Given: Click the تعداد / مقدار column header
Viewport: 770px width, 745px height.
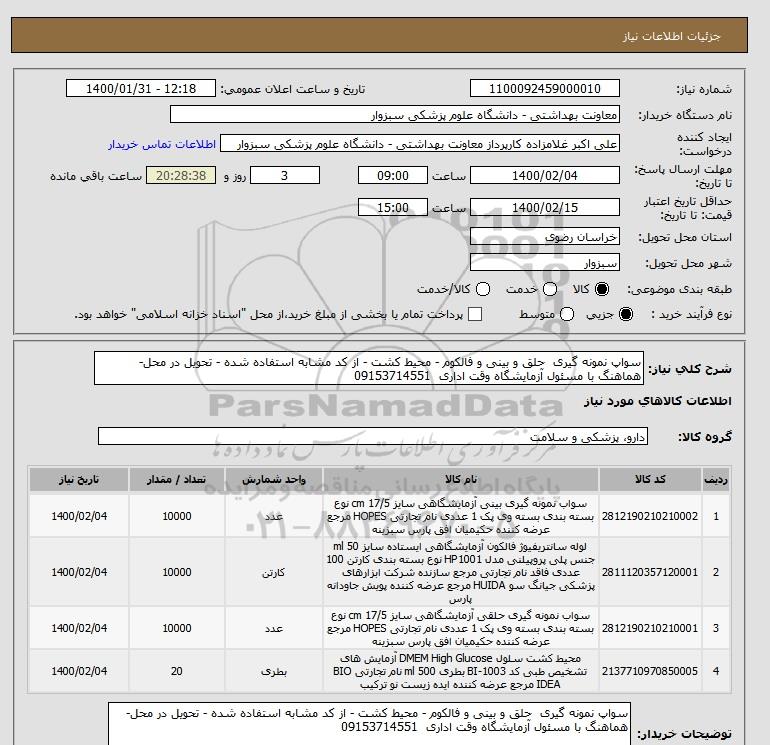Looking at the screenshot, I should 177,480.
